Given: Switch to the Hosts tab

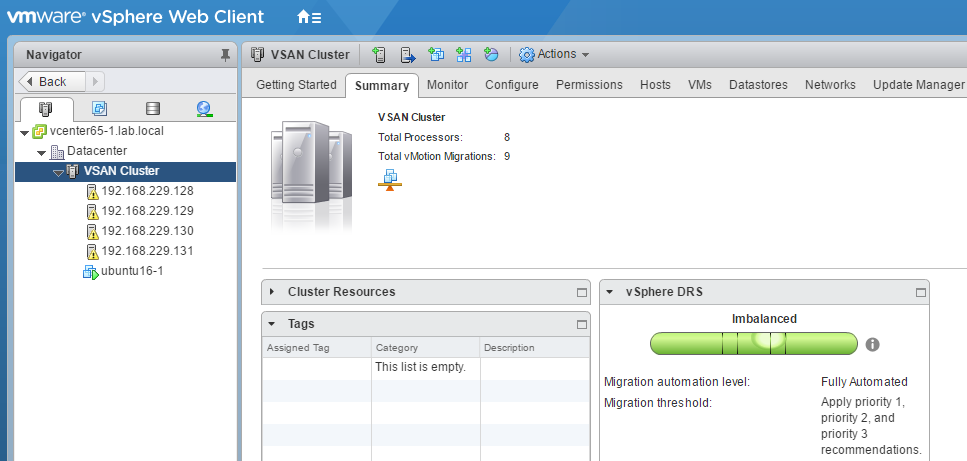Looking at the screenshot, I should [655, 85].
